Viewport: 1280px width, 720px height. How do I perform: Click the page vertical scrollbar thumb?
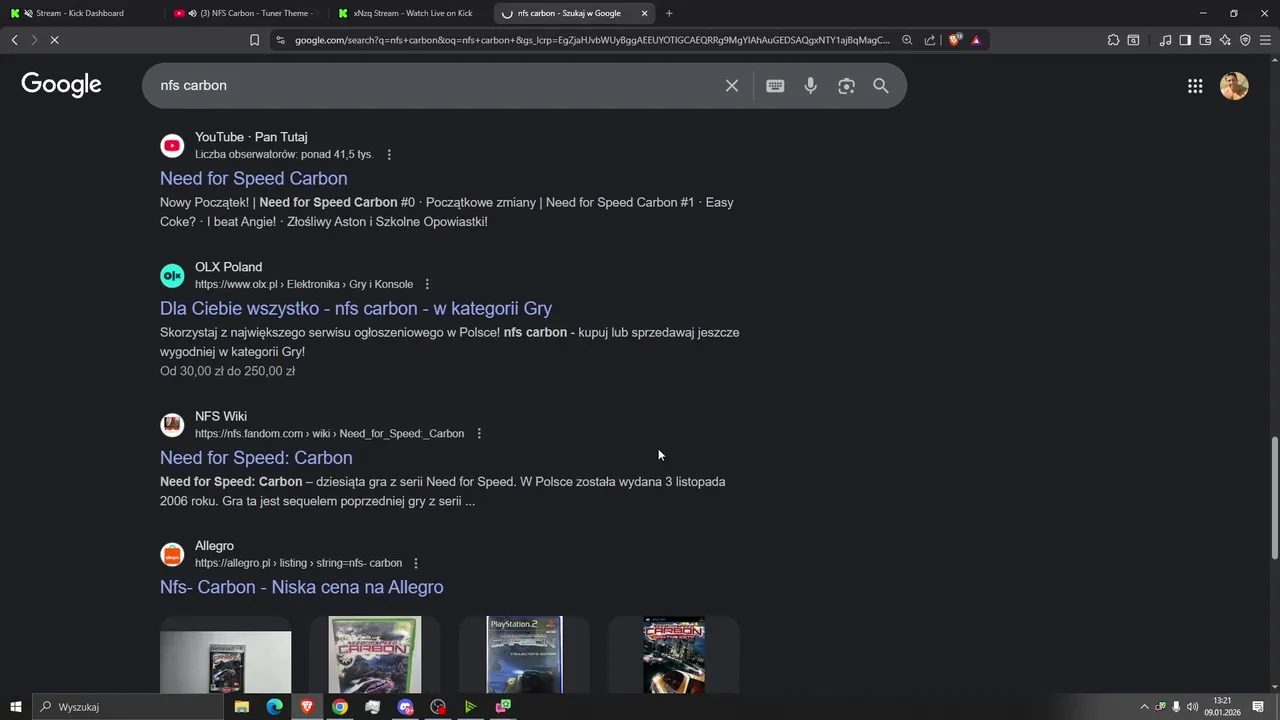(x=1274, y=498)
